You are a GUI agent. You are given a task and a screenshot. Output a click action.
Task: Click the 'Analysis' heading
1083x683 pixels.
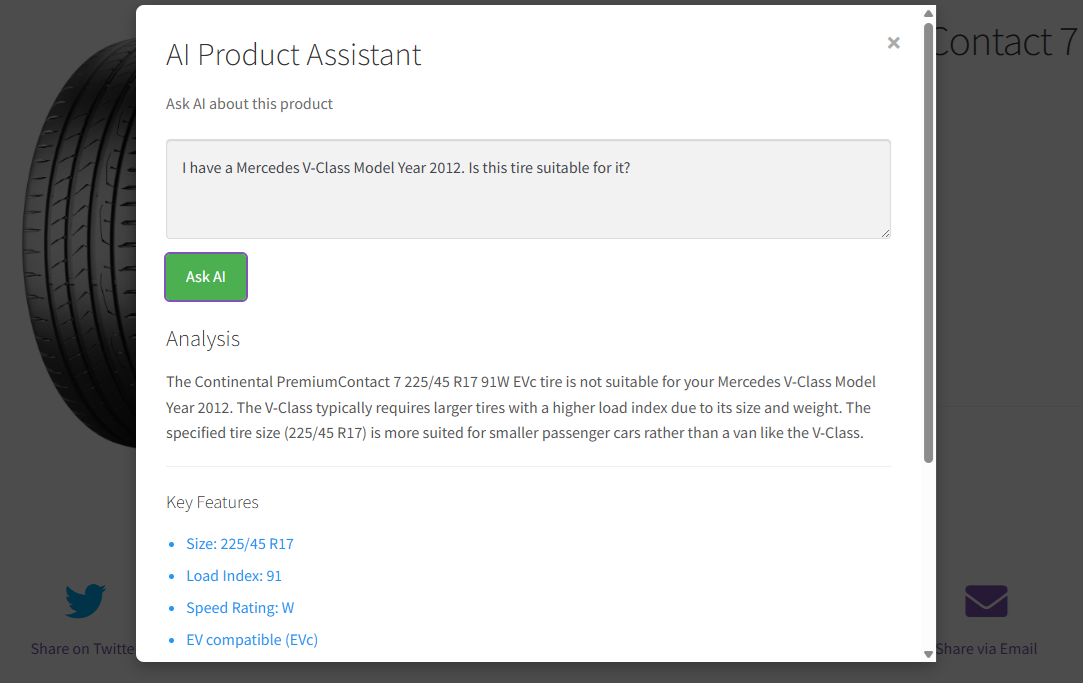(x=202, y=339)
